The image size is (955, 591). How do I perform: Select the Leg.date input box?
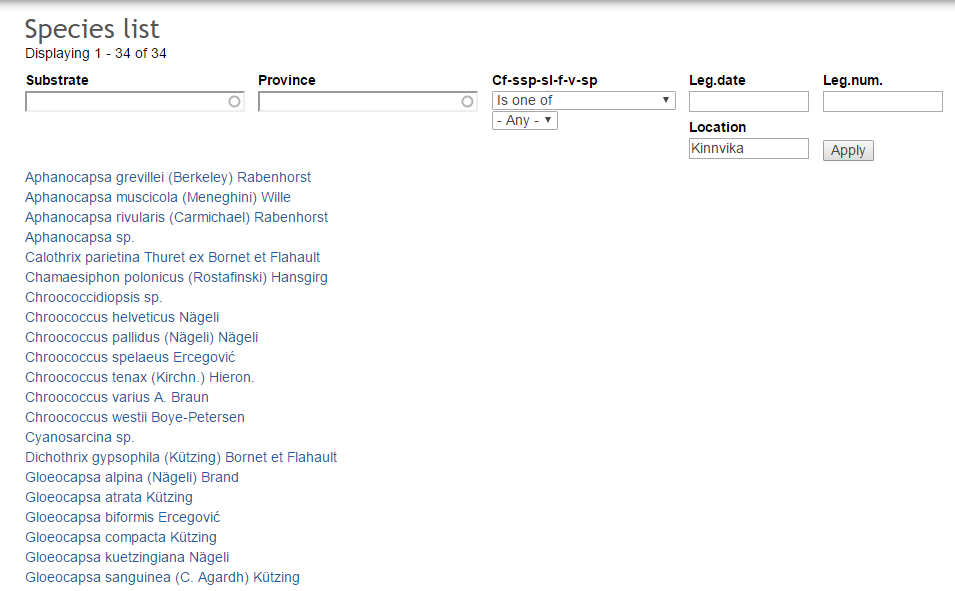click(x=748, y=101)
